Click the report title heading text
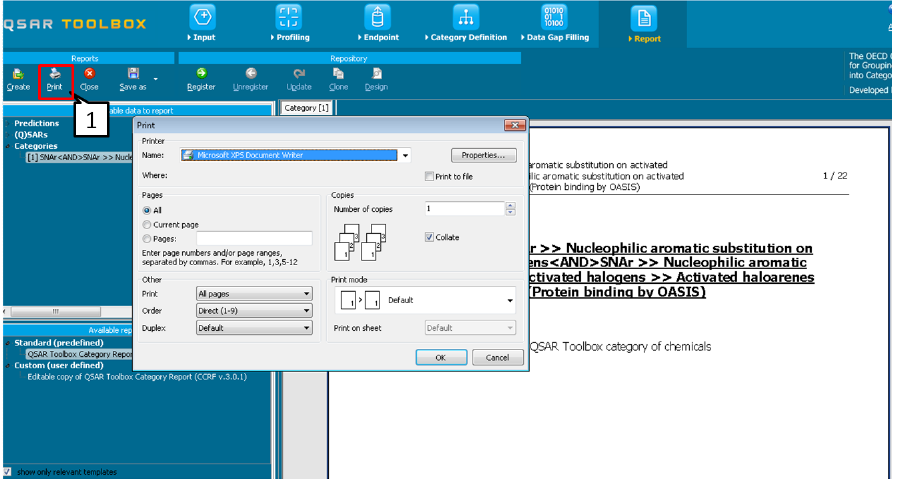 [672, 270]
